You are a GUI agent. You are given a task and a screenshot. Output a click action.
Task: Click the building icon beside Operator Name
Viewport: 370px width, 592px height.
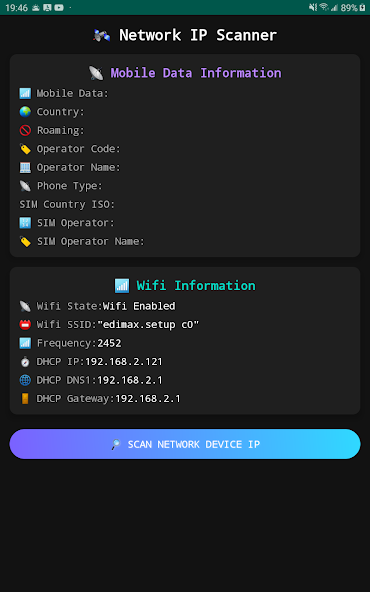[x=25, y=167]
